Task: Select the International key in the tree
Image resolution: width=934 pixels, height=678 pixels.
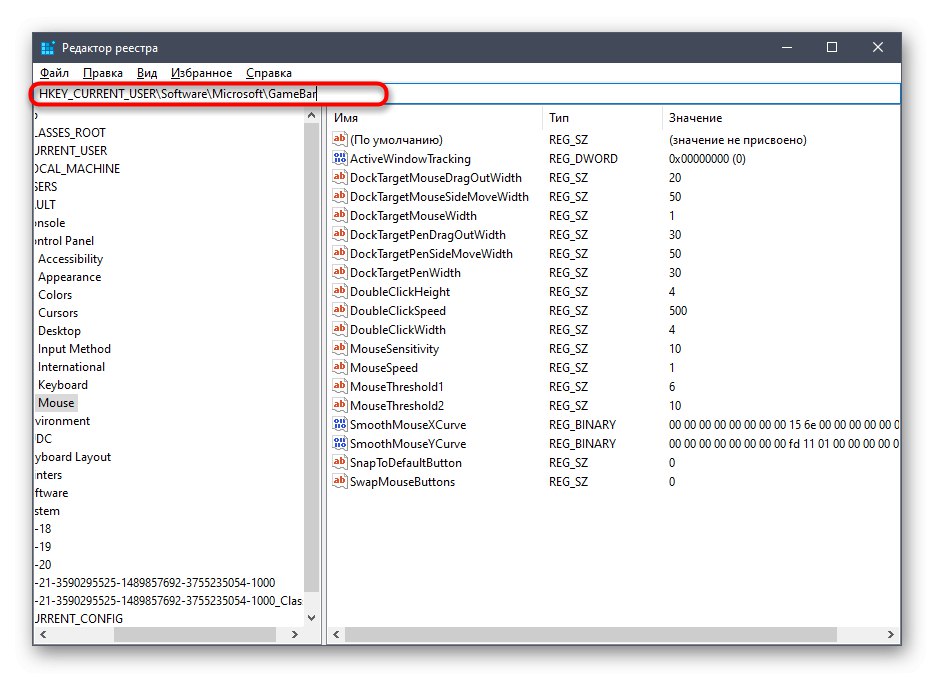Action: pos(71,367)
